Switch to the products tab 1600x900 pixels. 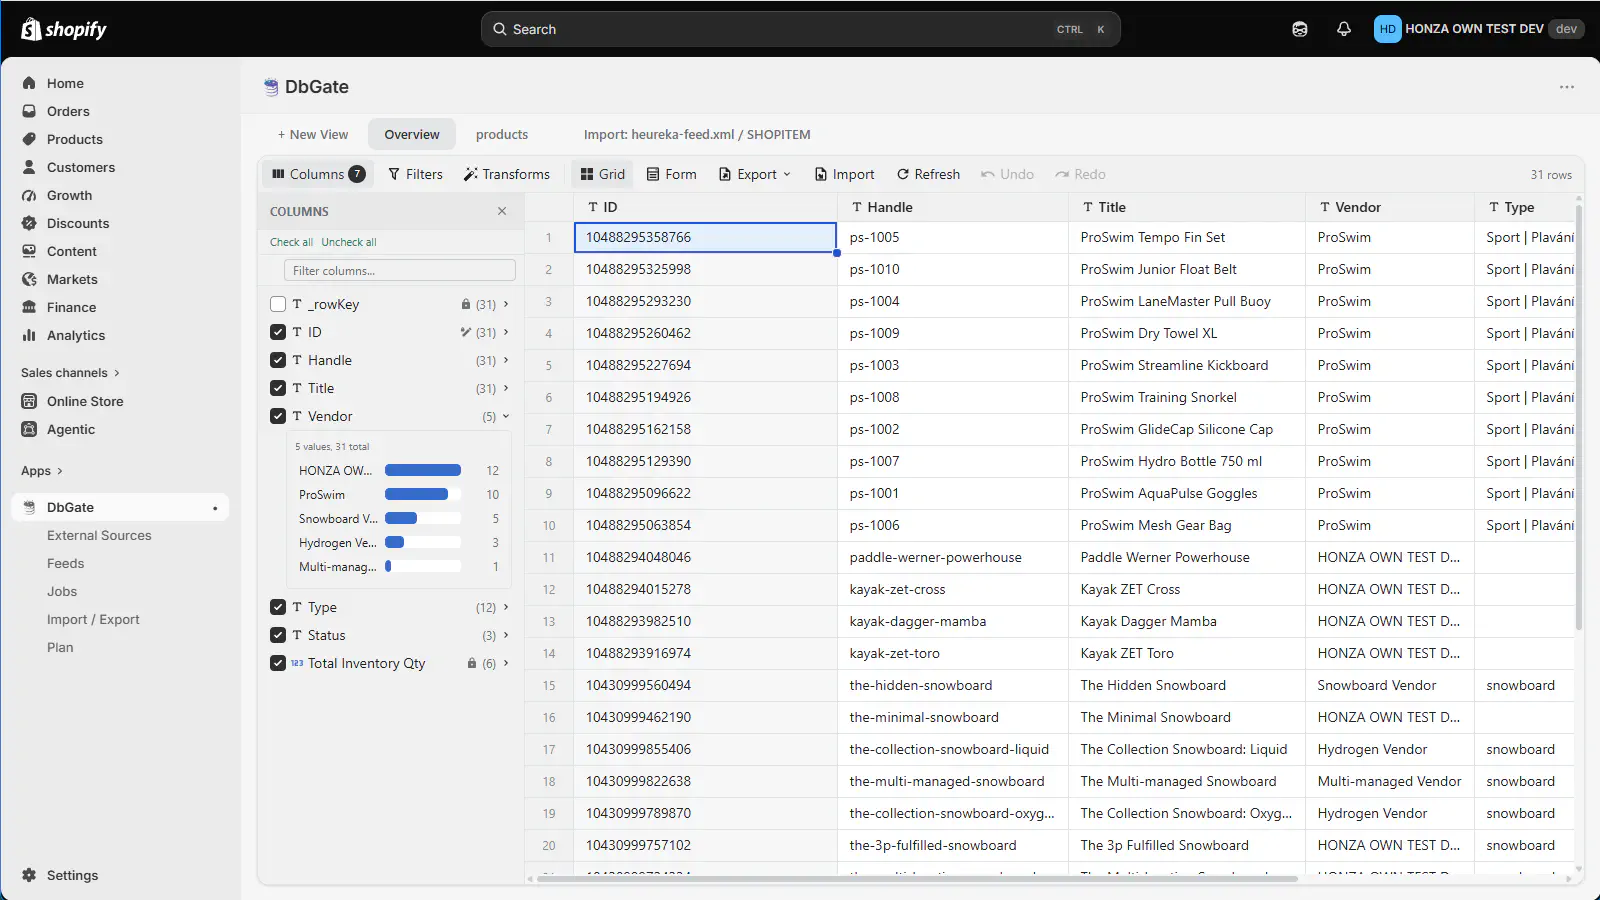click(x=502, y=134)
